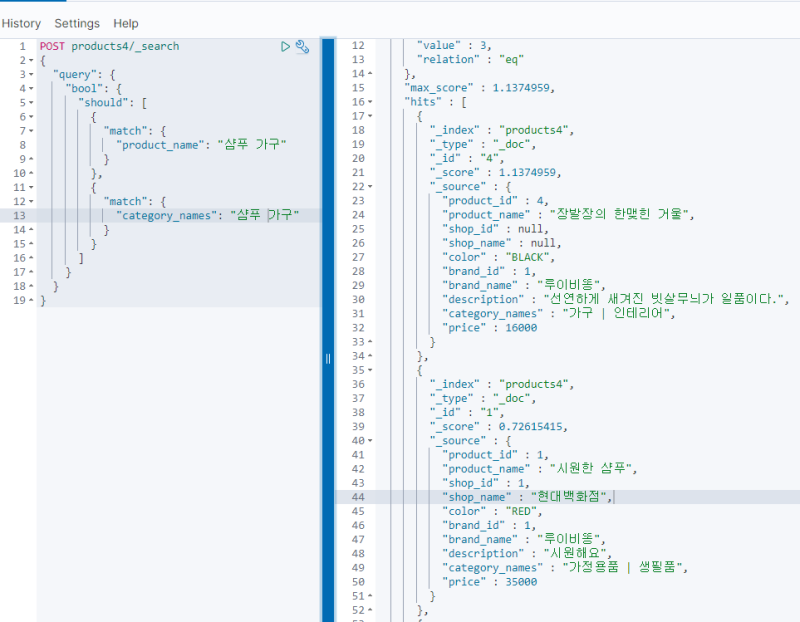The height and width of the screenshot is (622, 800).
Task: Click brand_name "루이비똥" on response line 47
Action: pyautogui.click(x=568, y=539)
